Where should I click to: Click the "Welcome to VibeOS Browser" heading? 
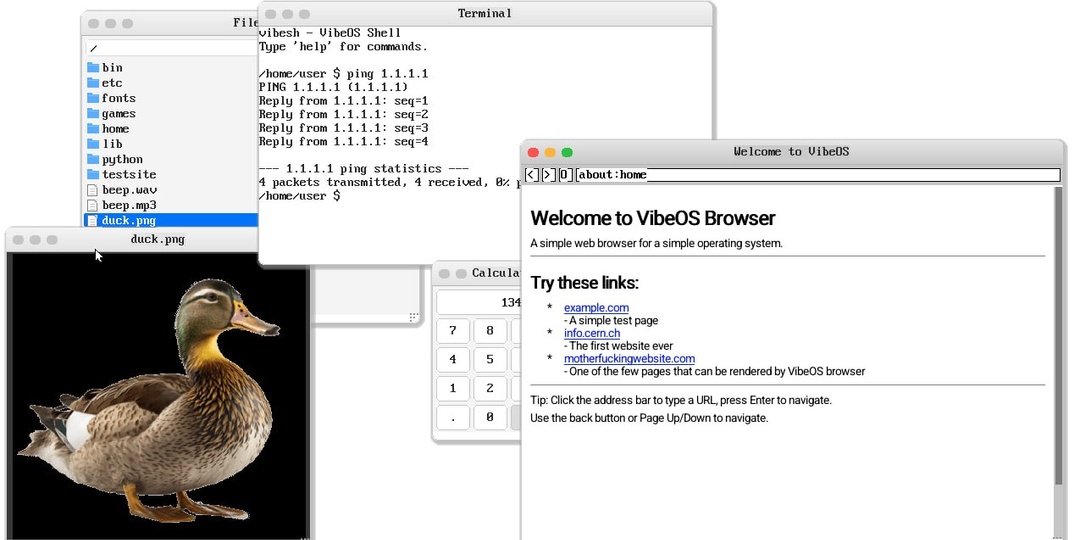click(x=653, y=218)
